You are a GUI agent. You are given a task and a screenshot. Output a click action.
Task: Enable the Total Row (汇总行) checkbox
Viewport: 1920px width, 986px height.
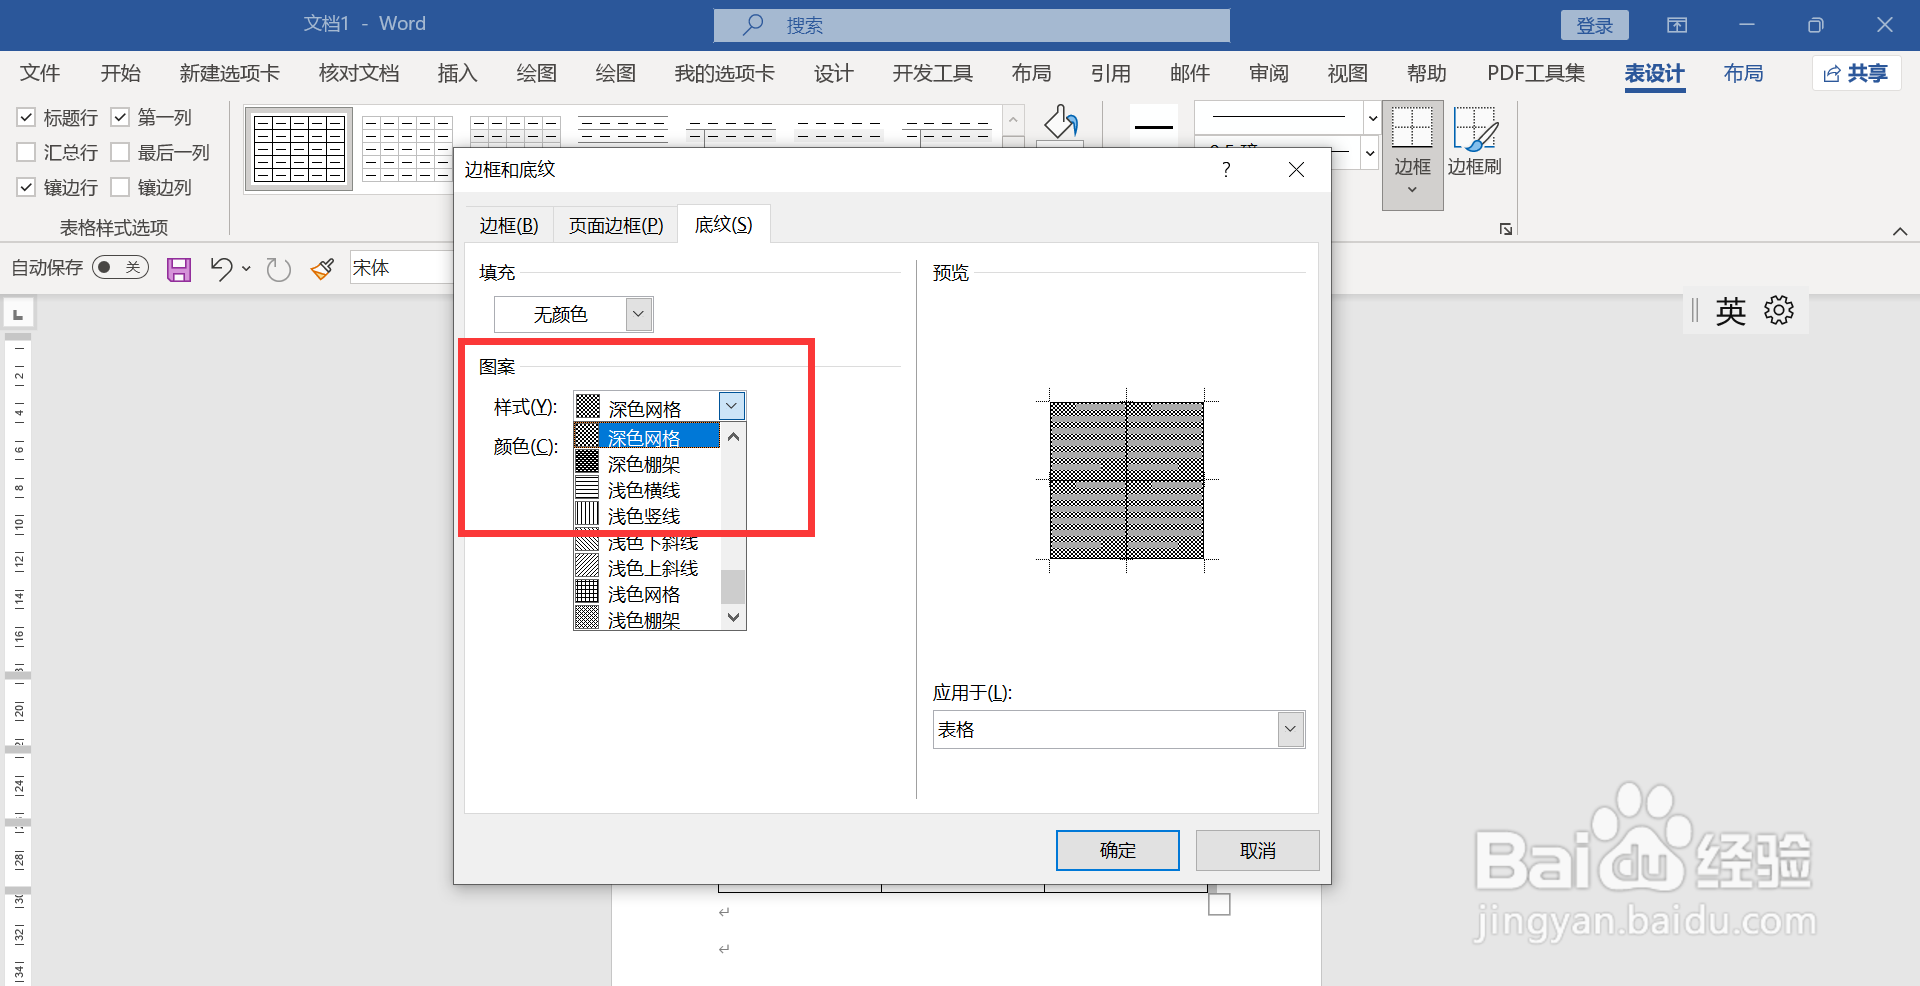coord(27,152)
